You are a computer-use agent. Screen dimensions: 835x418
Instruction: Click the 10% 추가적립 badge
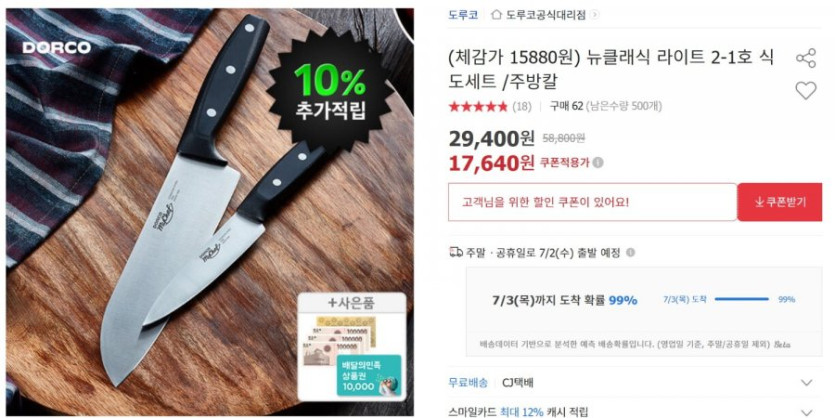[331, 90]
